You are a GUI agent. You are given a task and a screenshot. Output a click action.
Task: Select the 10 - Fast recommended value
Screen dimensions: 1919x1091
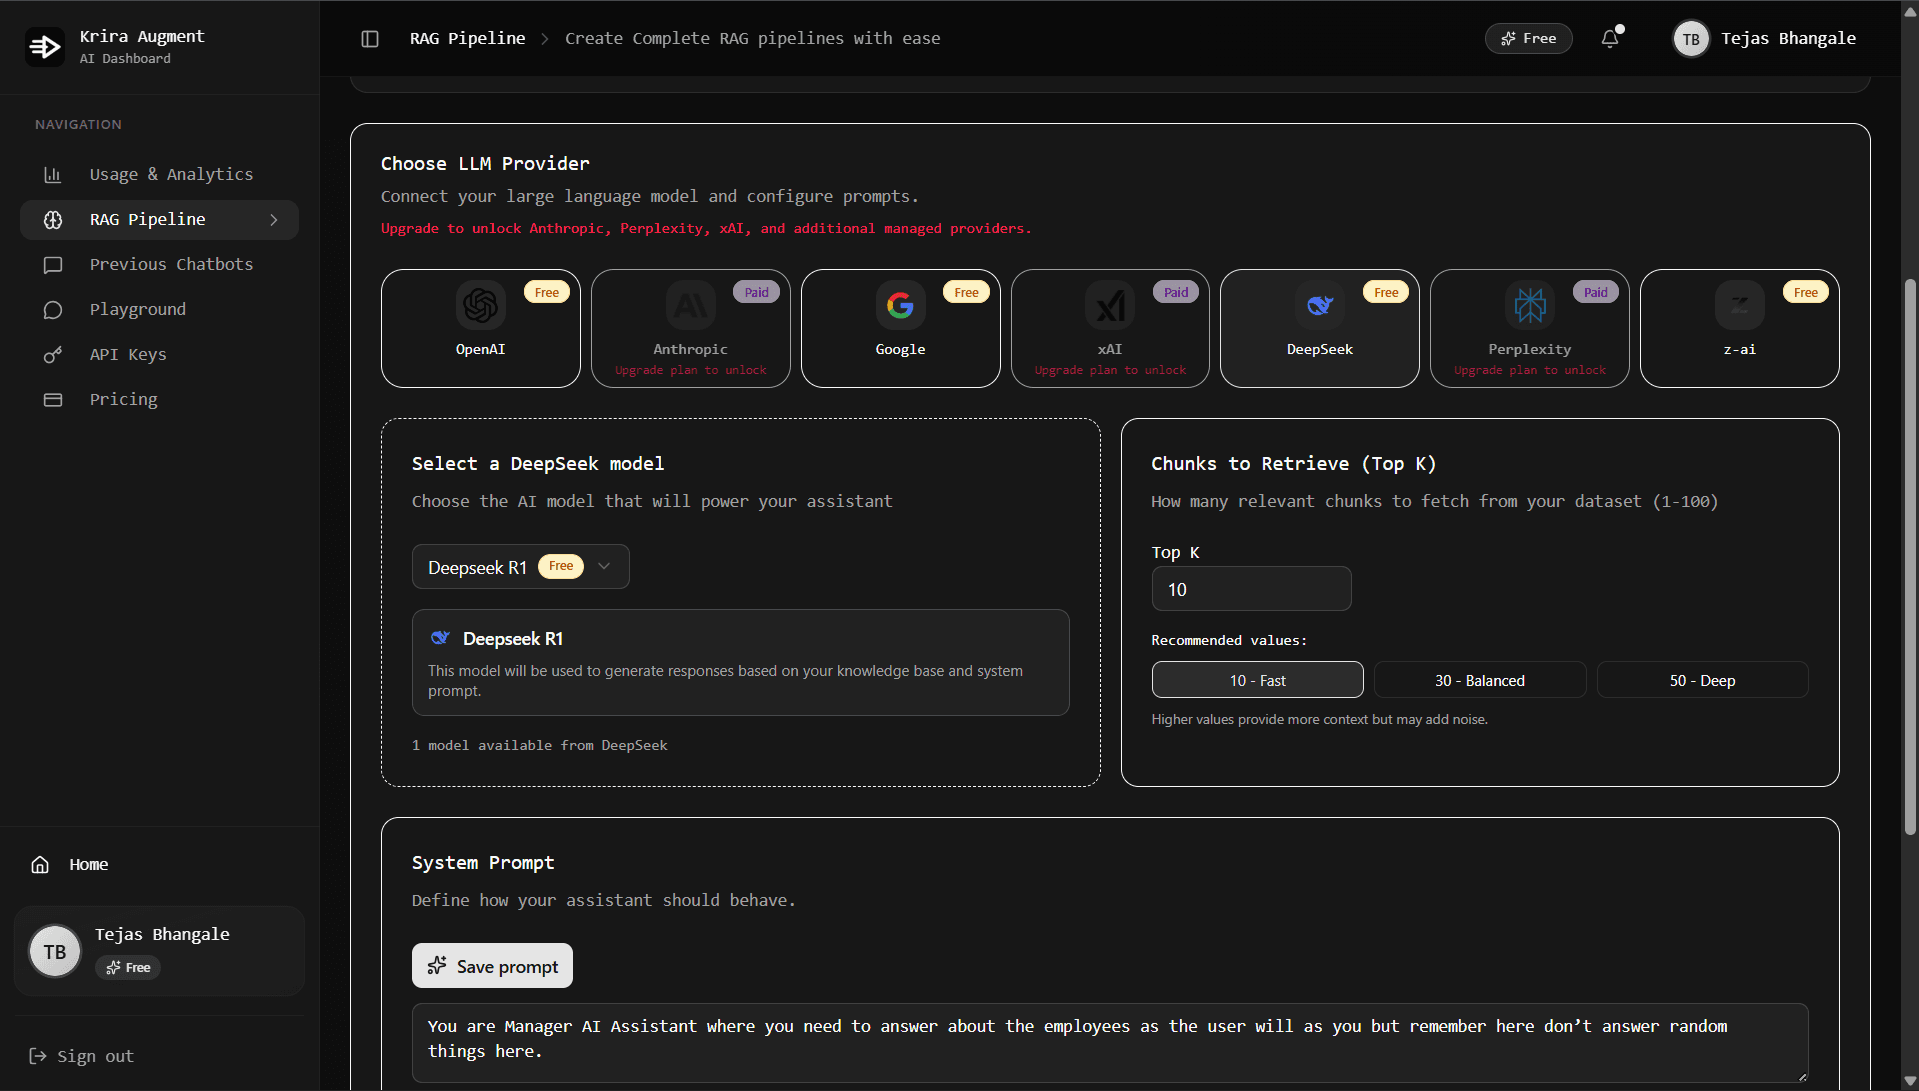tap(1257, 679)
